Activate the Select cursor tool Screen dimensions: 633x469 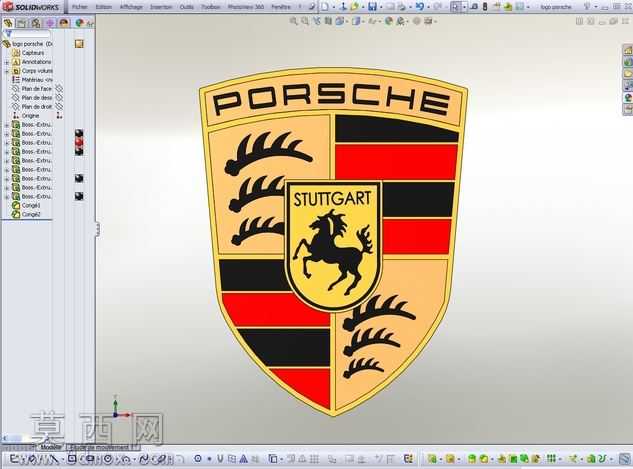[x=455, y=7]
